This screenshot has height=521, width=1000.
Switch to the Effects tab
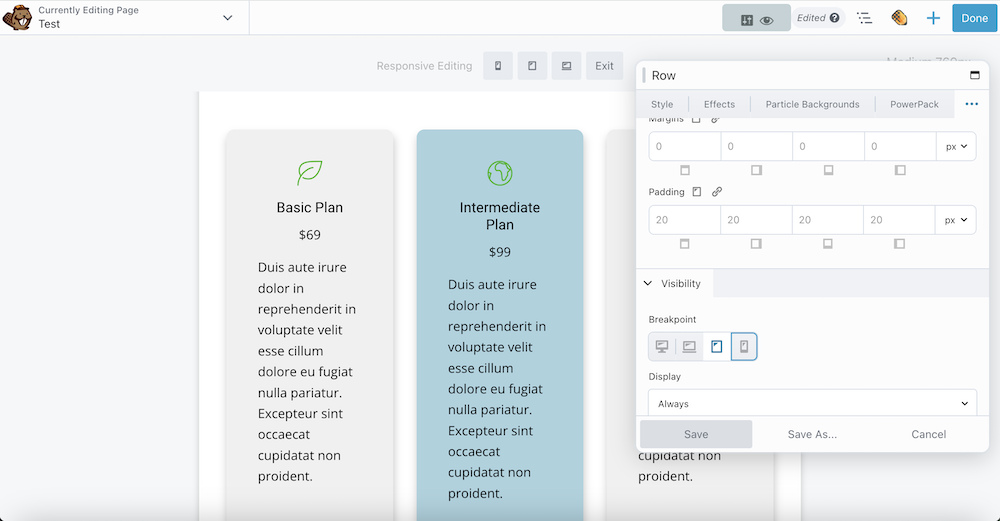coord(719,104)
